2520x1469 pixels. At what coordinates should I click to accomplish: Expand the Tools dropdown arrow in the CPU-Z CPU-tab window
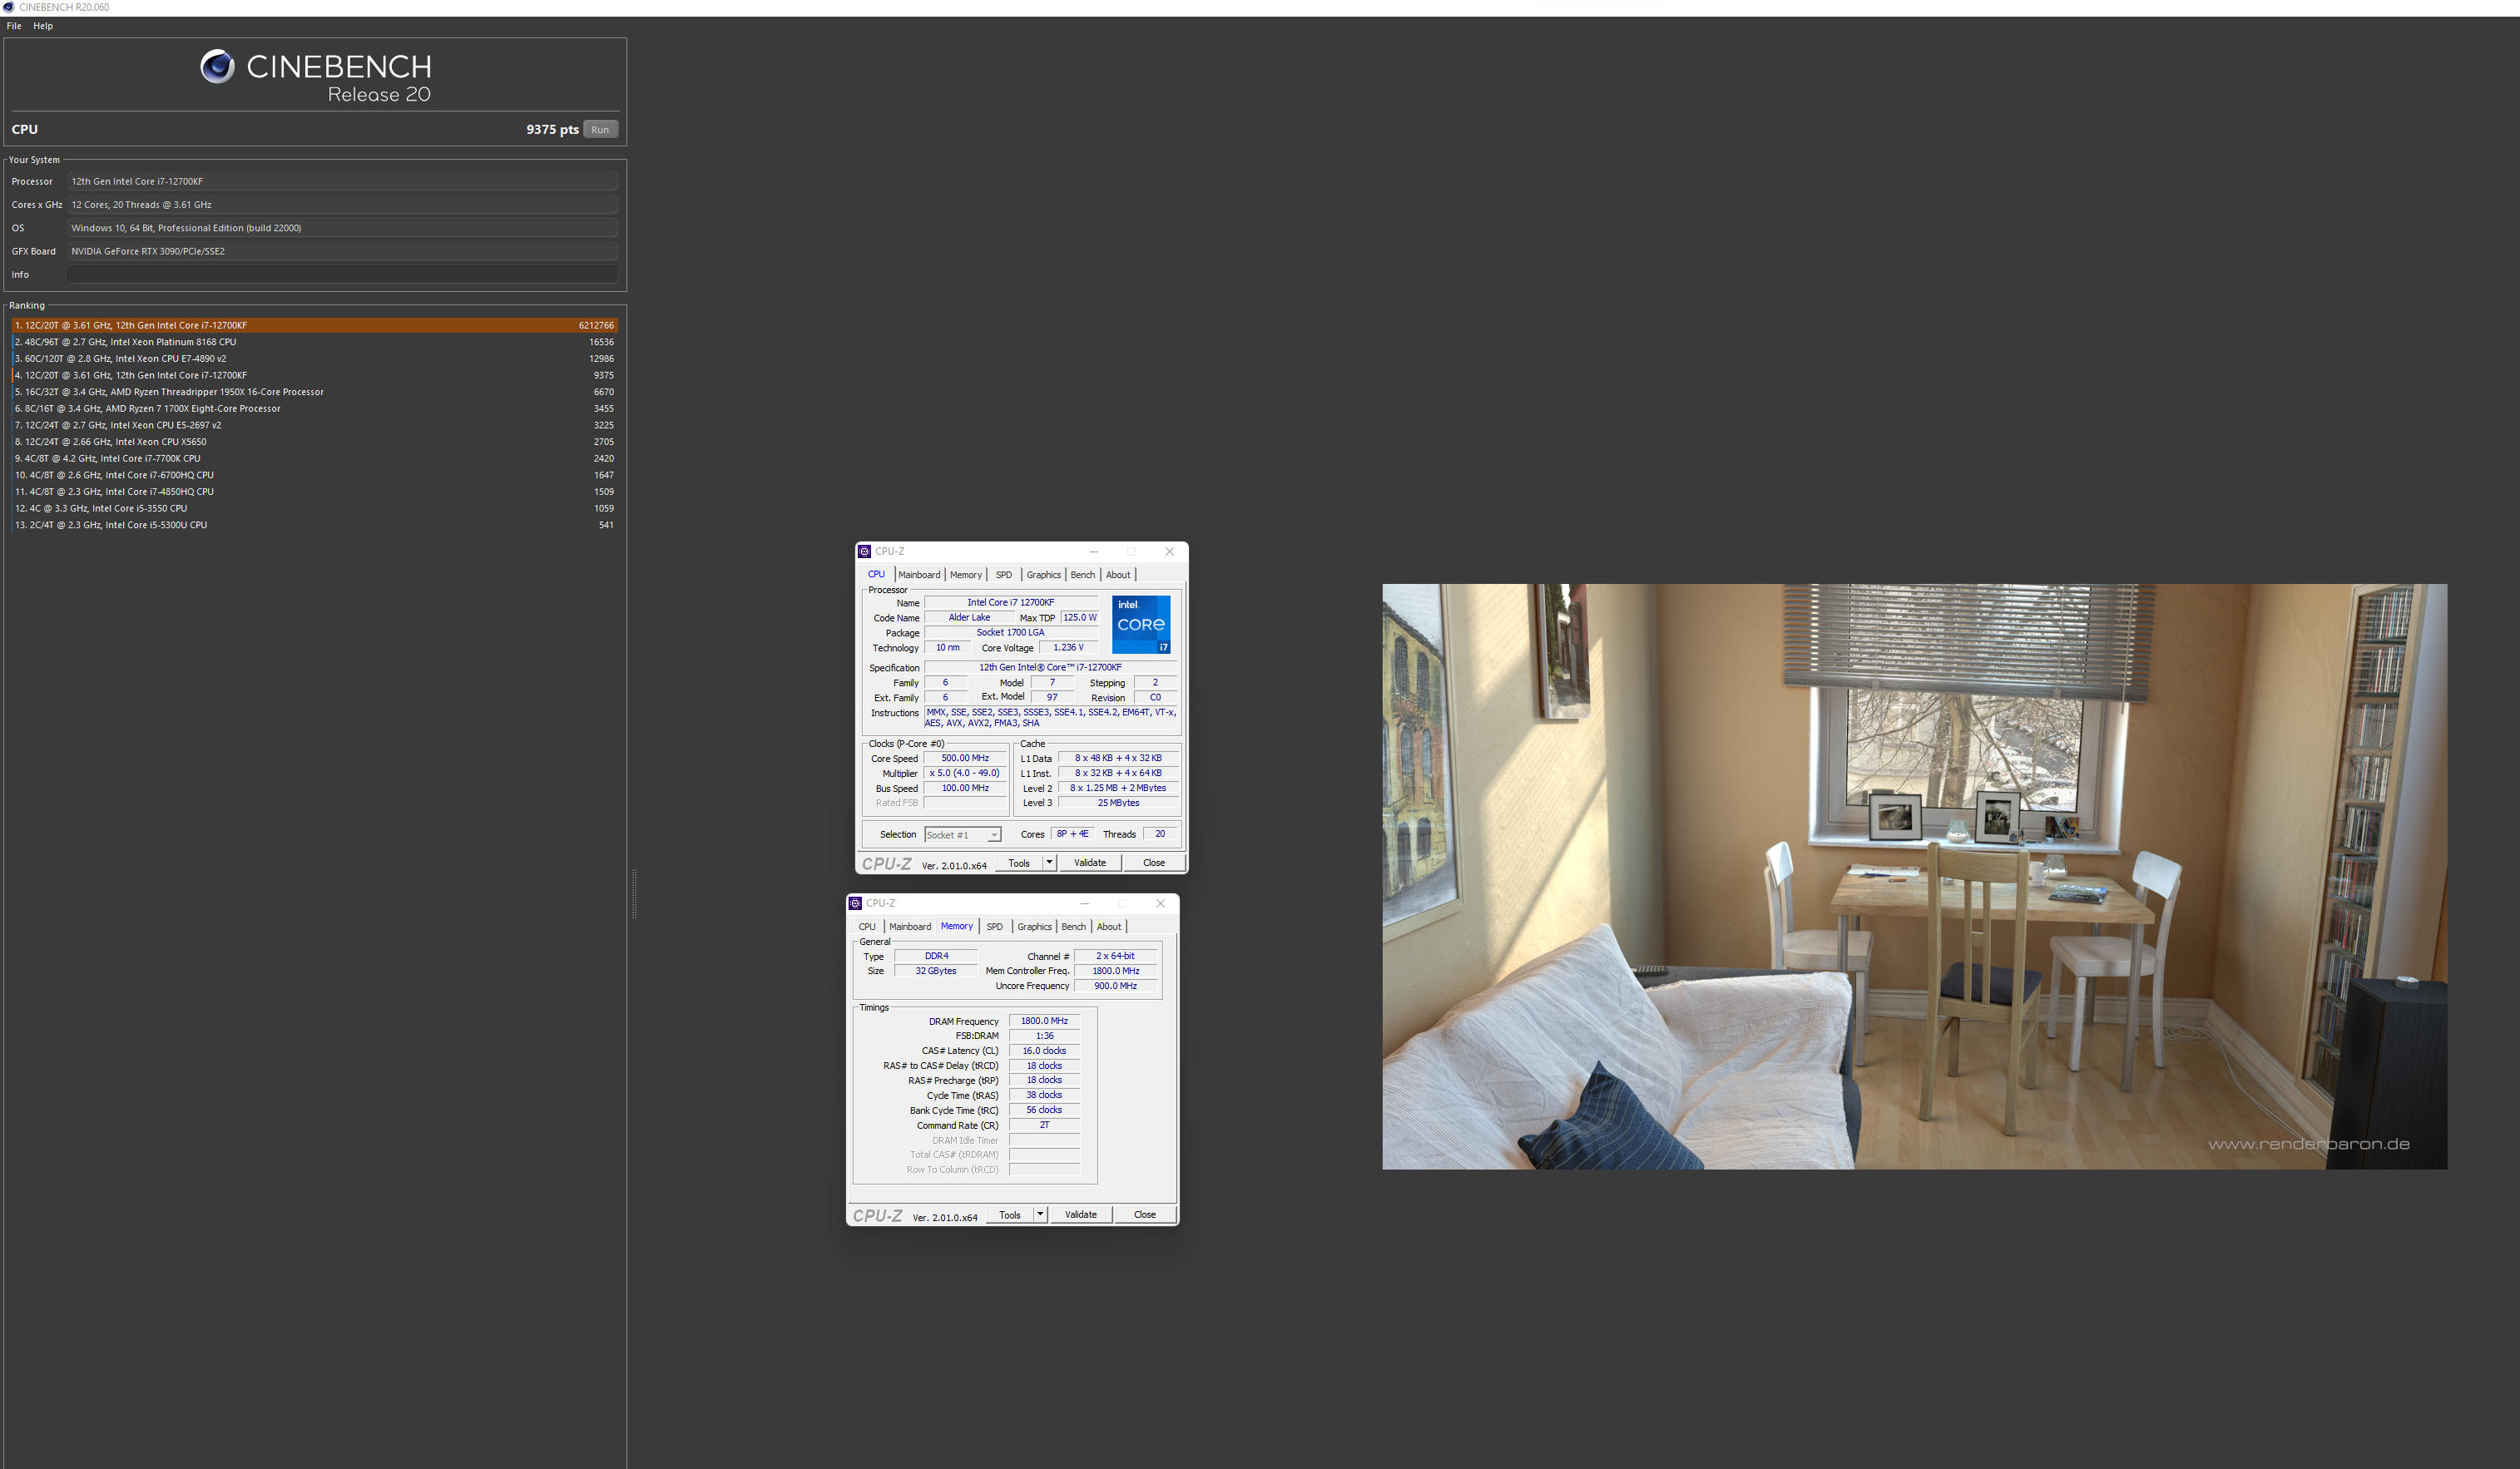point(1049,863)
